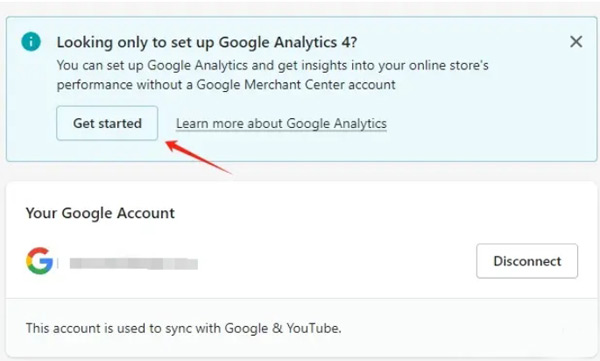Viewport: 600px width, 361px height.
Task: Click the teal info icon in banner
Action: point(31,41)
